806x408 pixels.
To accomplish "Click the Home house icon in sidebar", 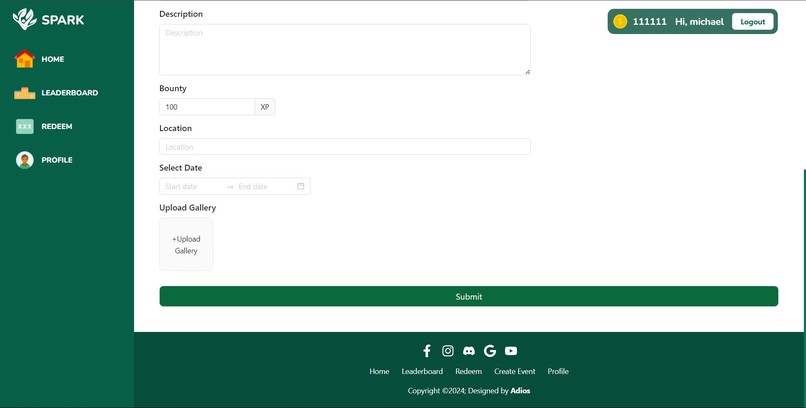I will [x=25, y=59].
